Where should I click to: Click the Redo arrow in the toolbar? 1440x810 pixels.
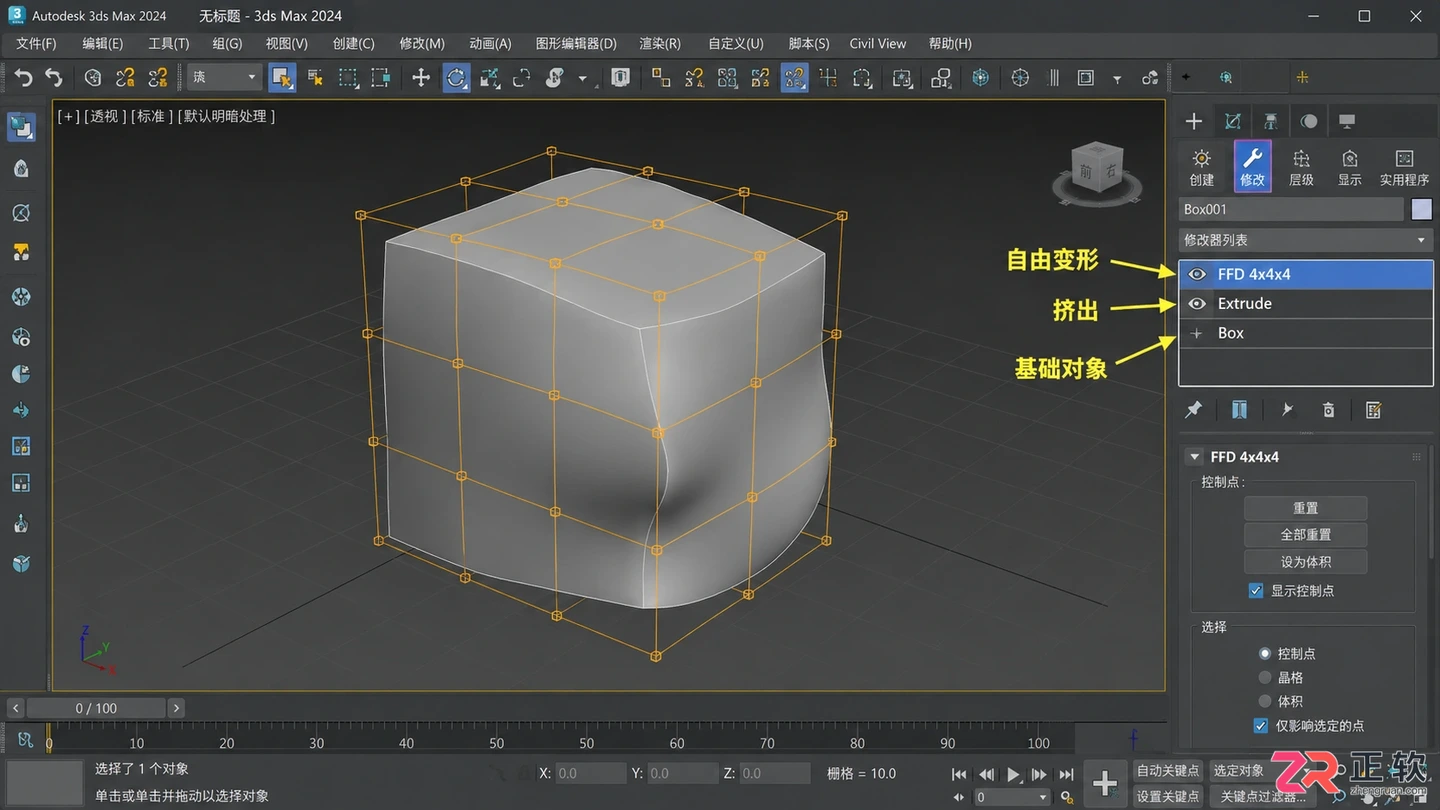(x=54, y=78)
